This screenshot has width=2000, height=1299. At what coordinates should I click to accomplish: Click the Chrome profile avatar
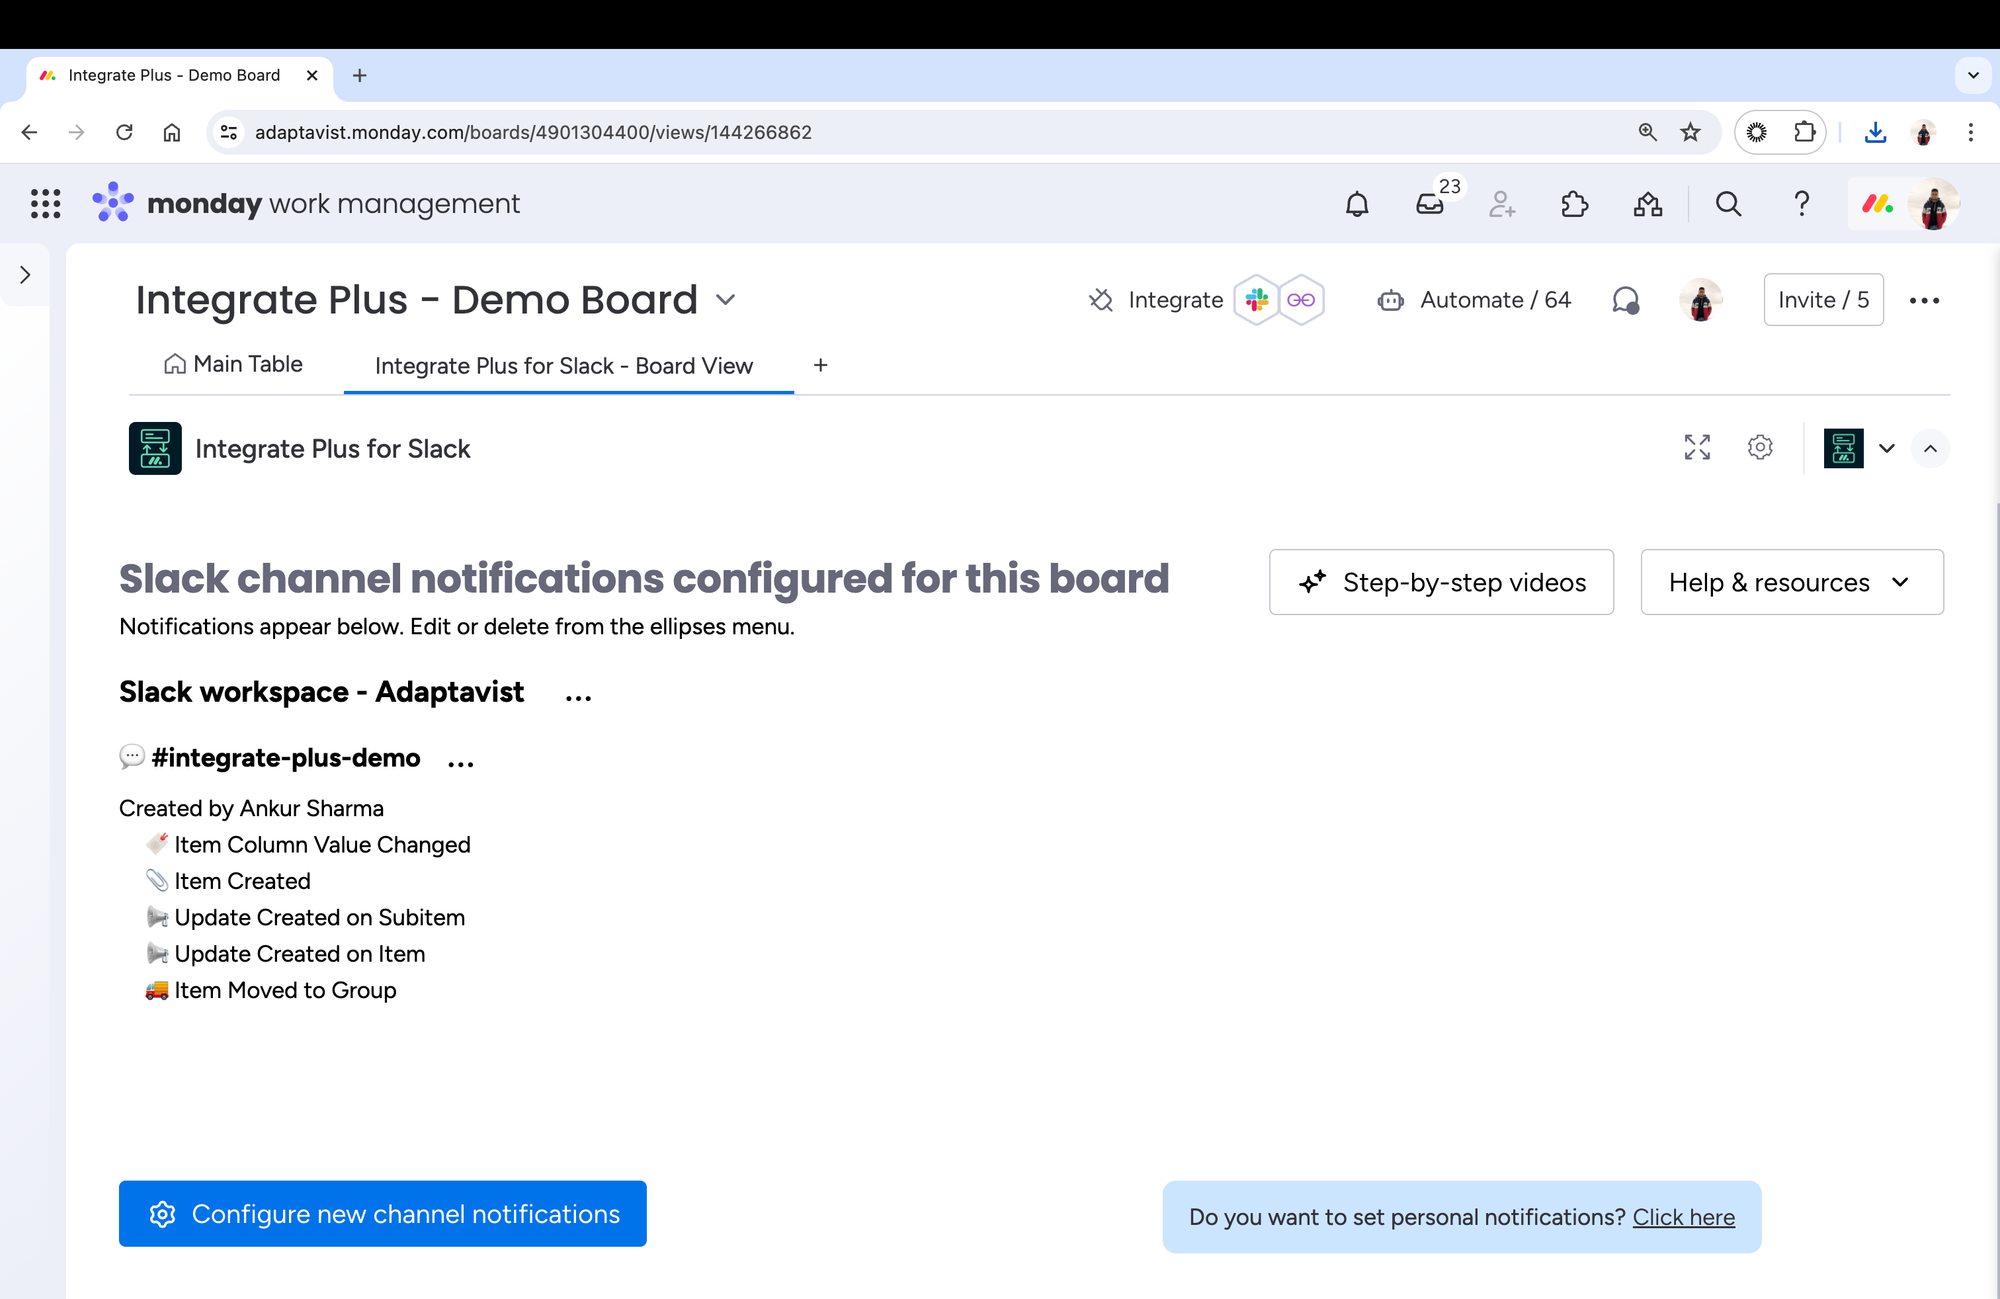[x=1923, y=132]
